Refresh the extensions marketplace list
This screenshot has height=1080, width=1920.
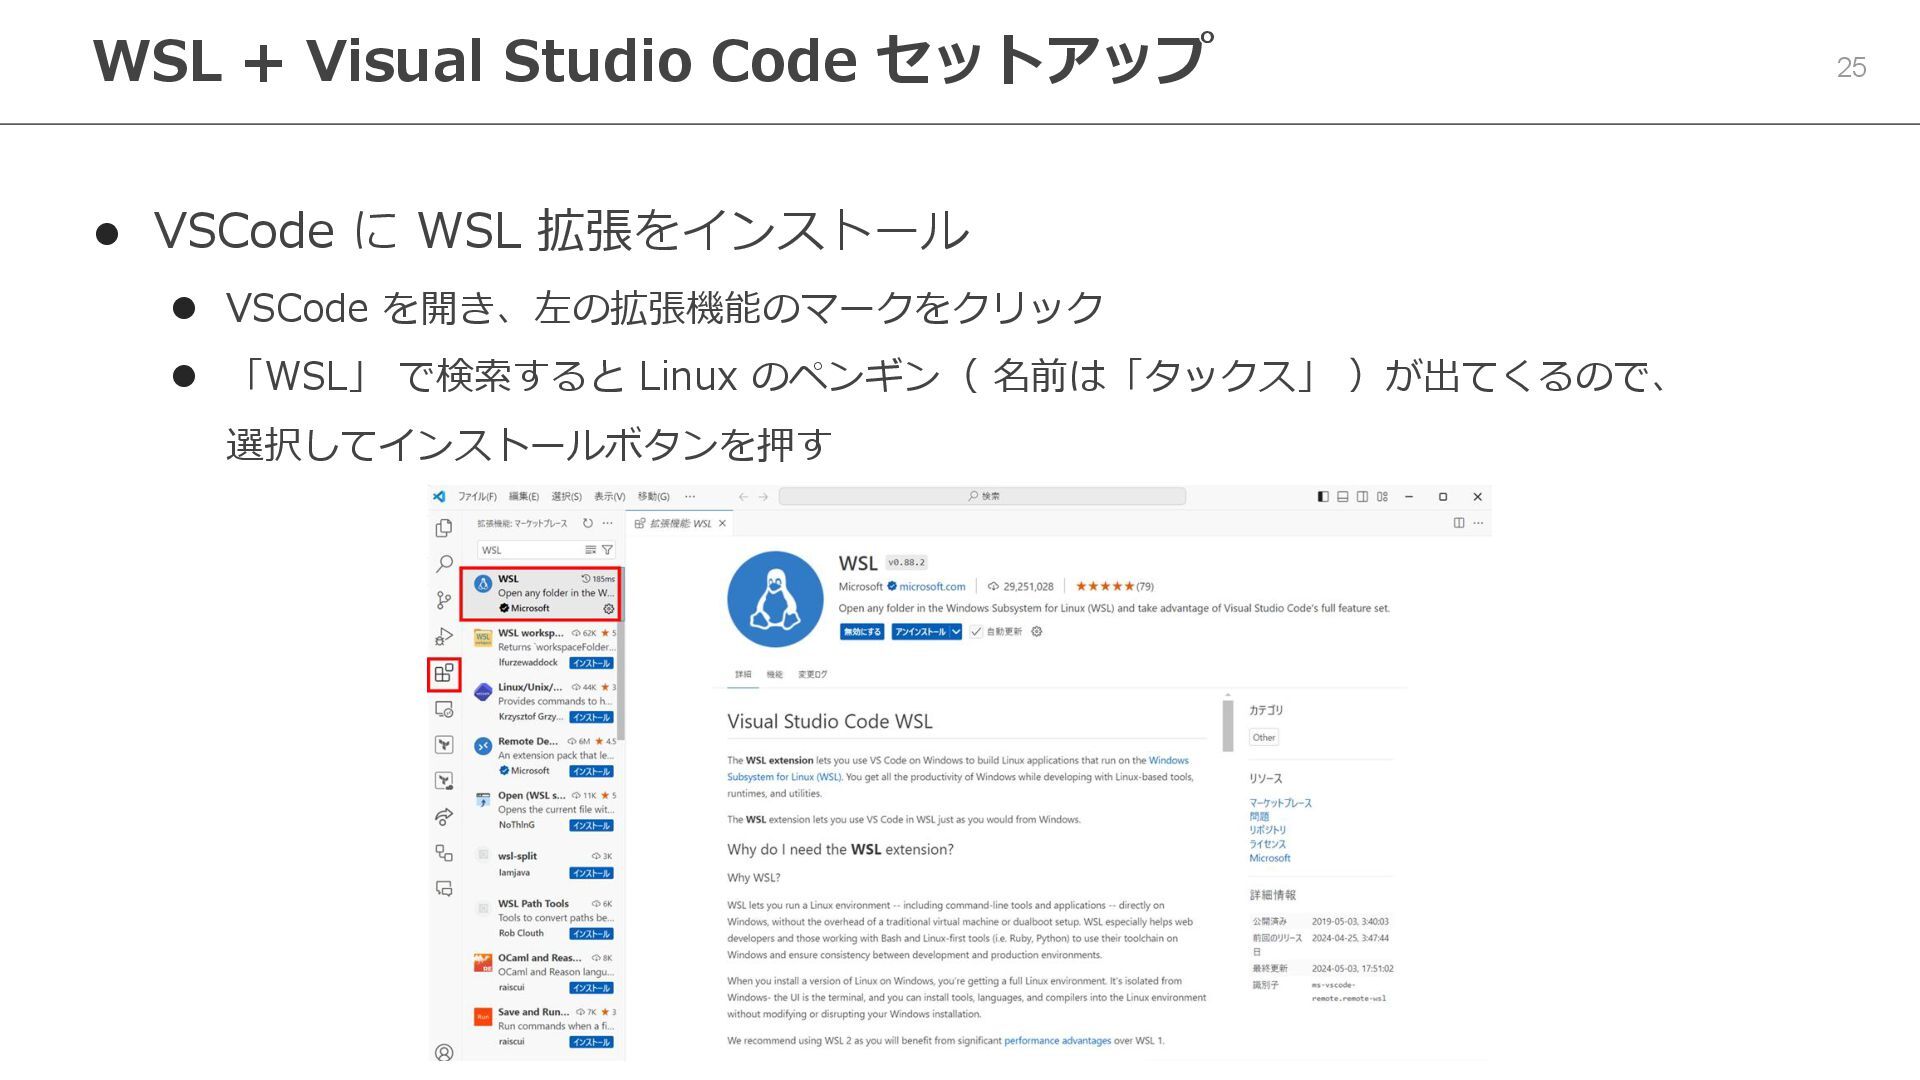pos(588,523)
